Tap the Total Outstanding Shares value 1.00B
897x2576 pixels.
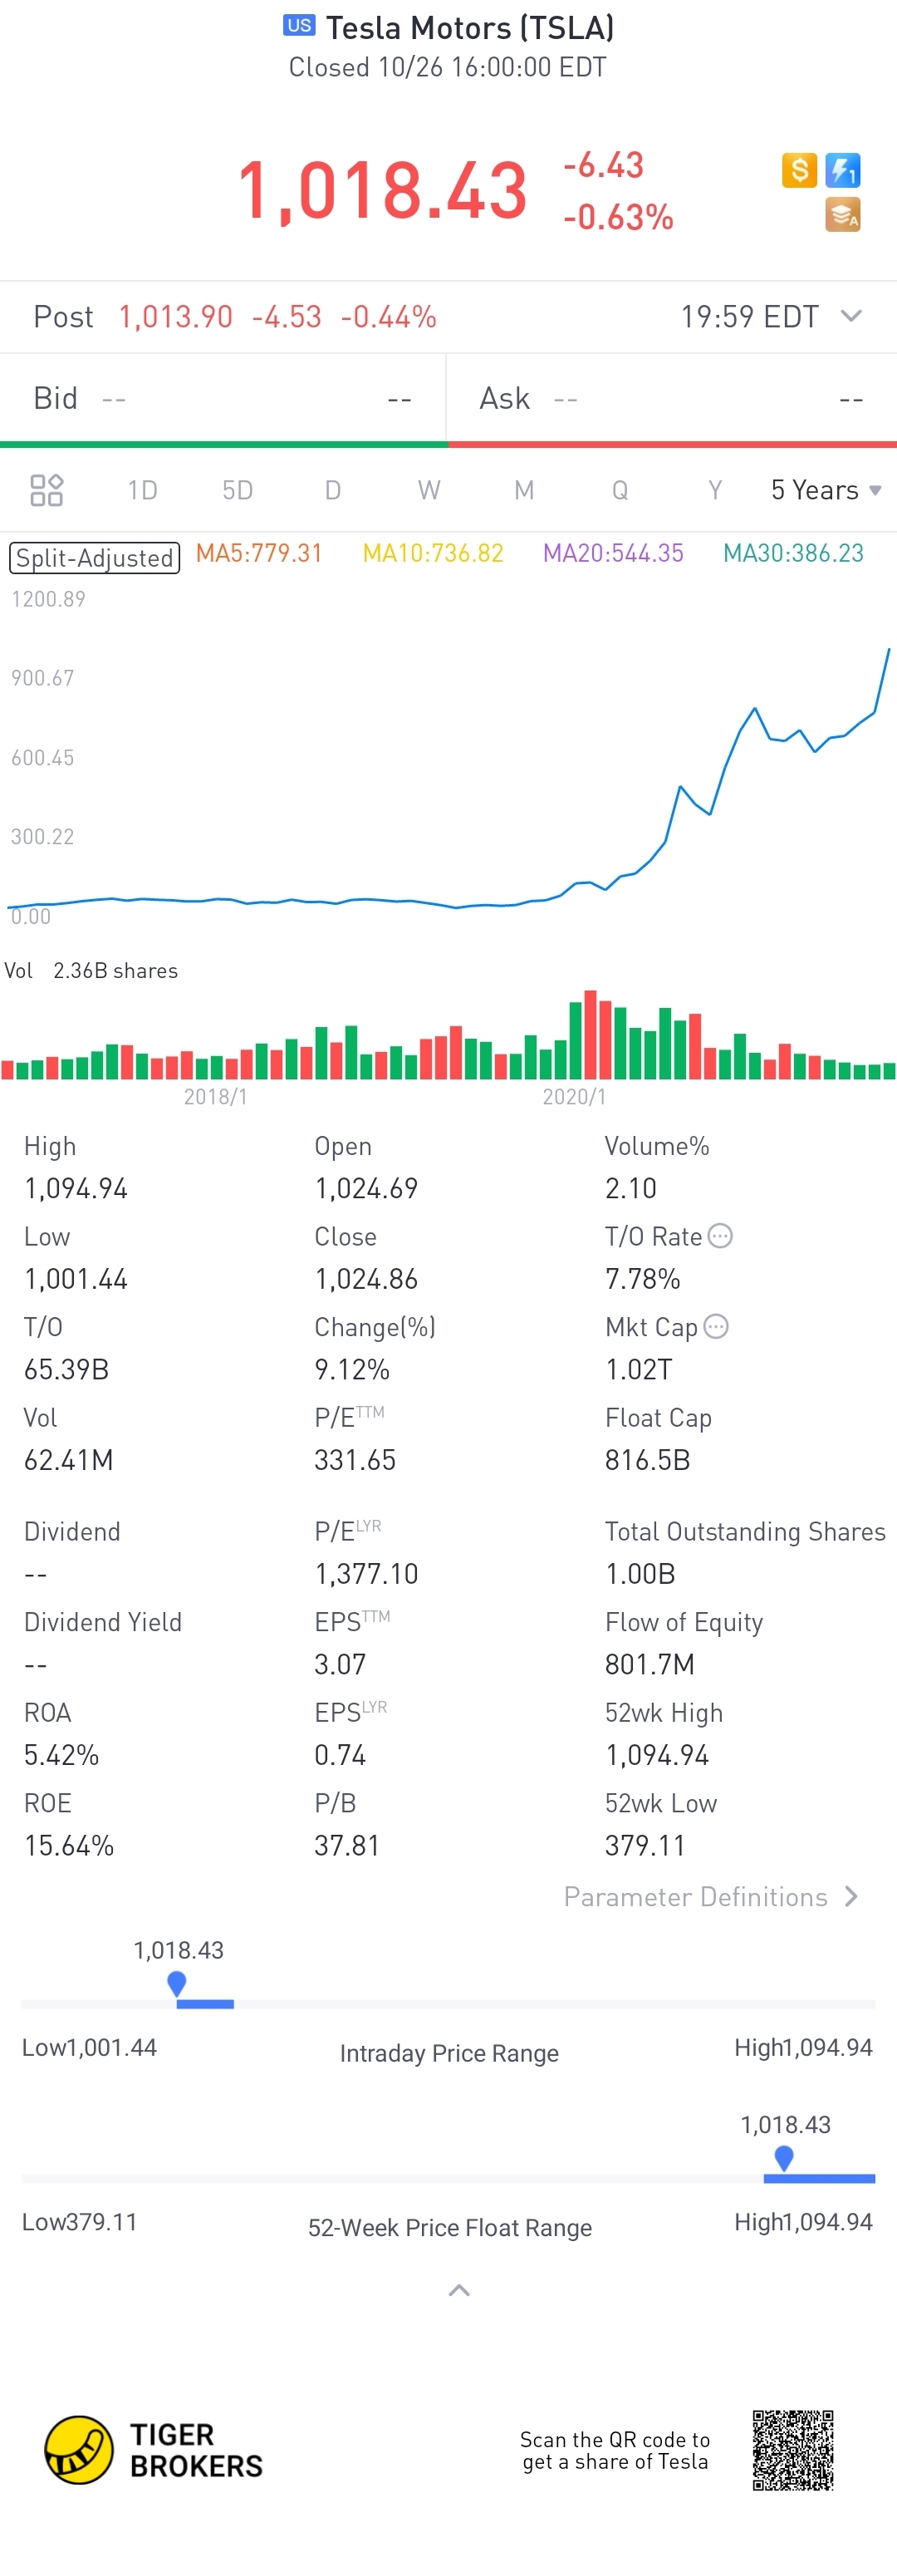(640, 1574)
